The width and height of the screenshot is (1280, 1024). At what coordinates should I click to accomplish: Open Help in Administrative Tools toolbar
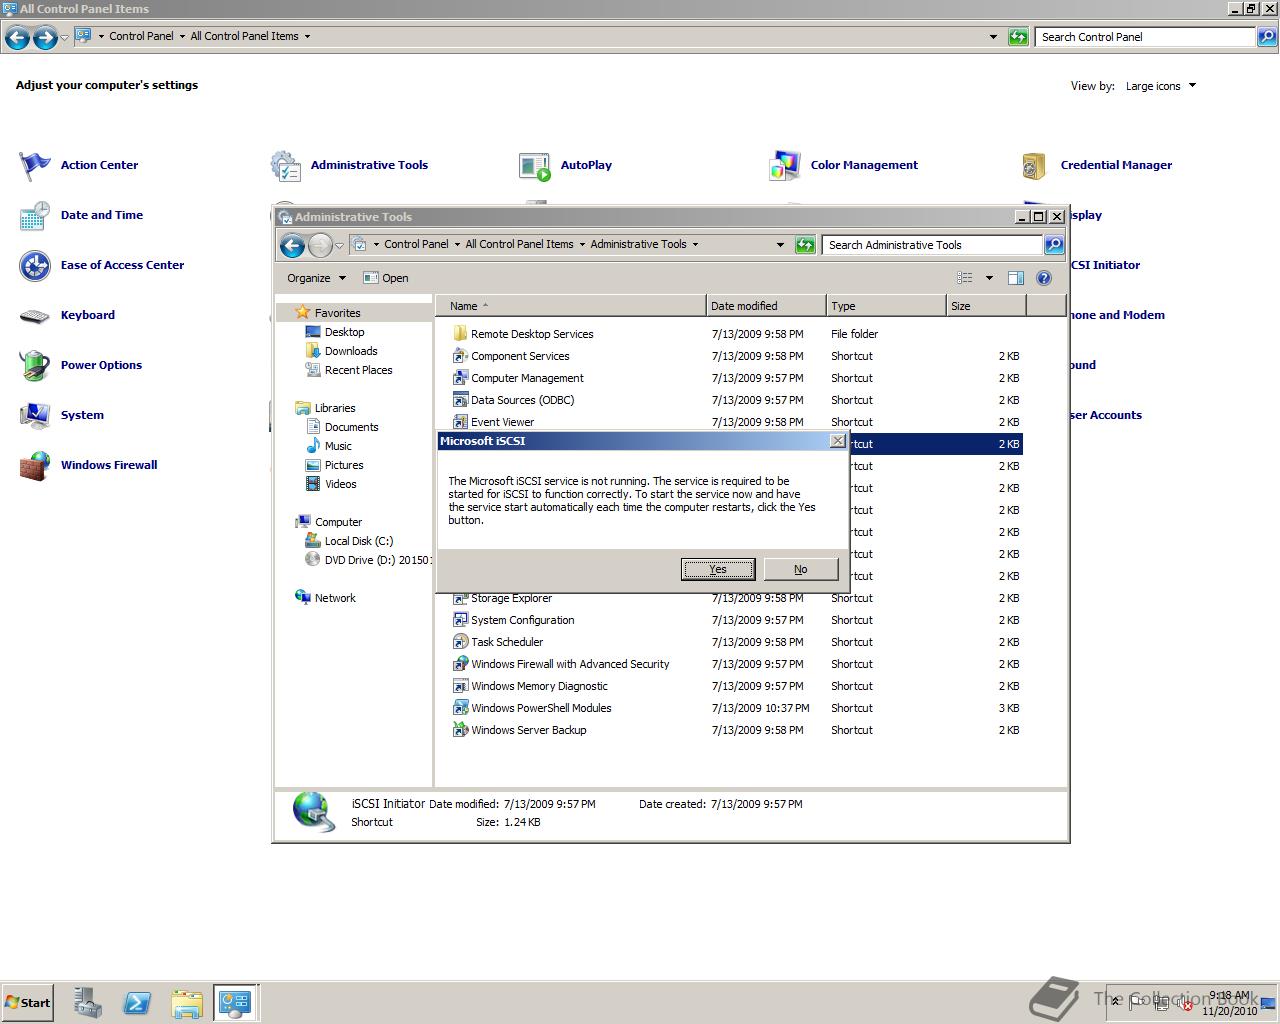point(1044,278)
